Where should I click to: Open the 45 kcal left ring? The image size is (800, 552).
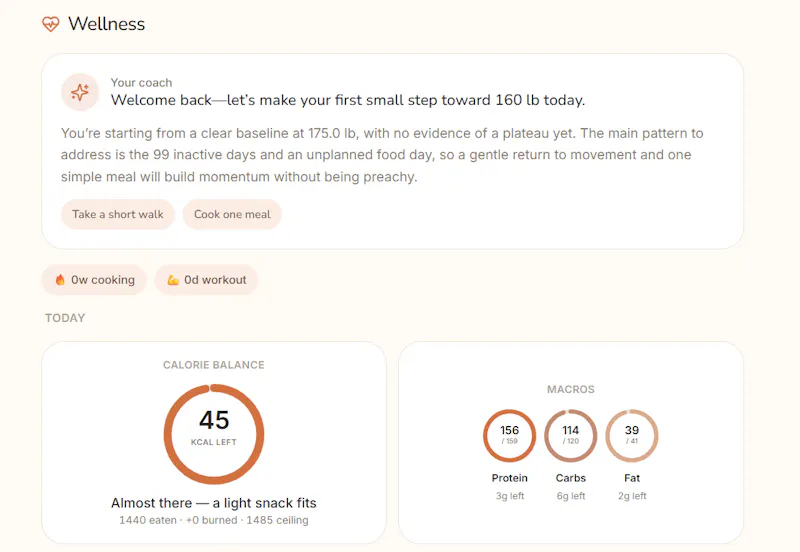tap(214, 434)
